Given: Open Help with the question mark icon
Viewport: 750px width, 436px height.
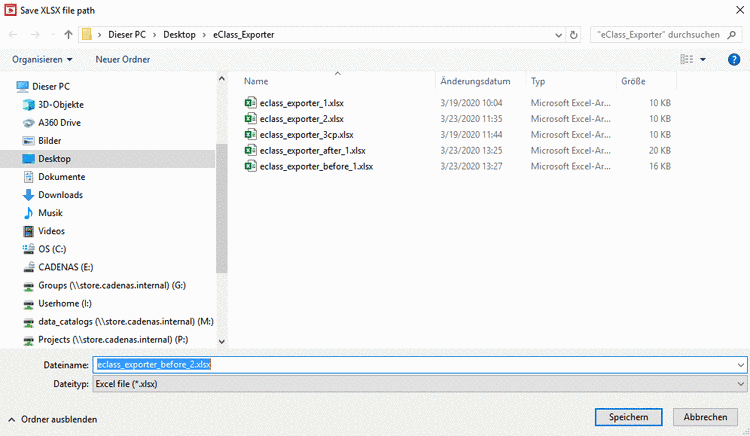Looking at the screenshot, I should [x=734, y=59].
